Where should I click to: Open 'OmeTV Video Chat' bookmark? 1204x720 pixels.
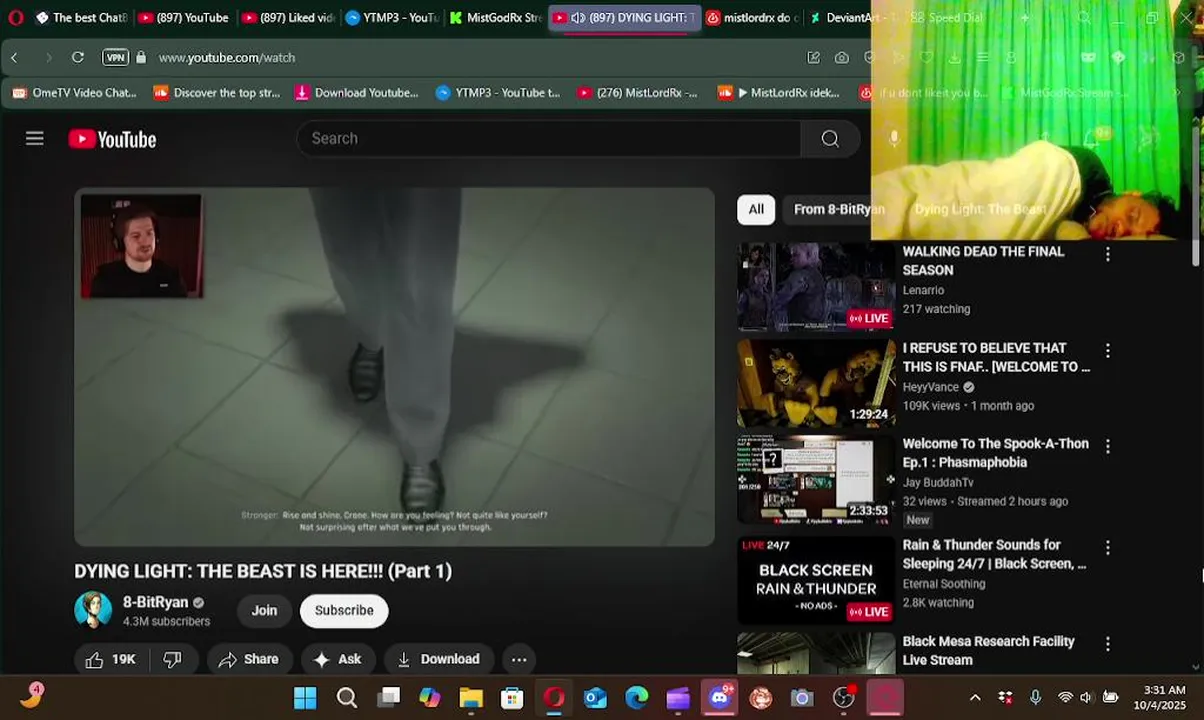point(74,93)
